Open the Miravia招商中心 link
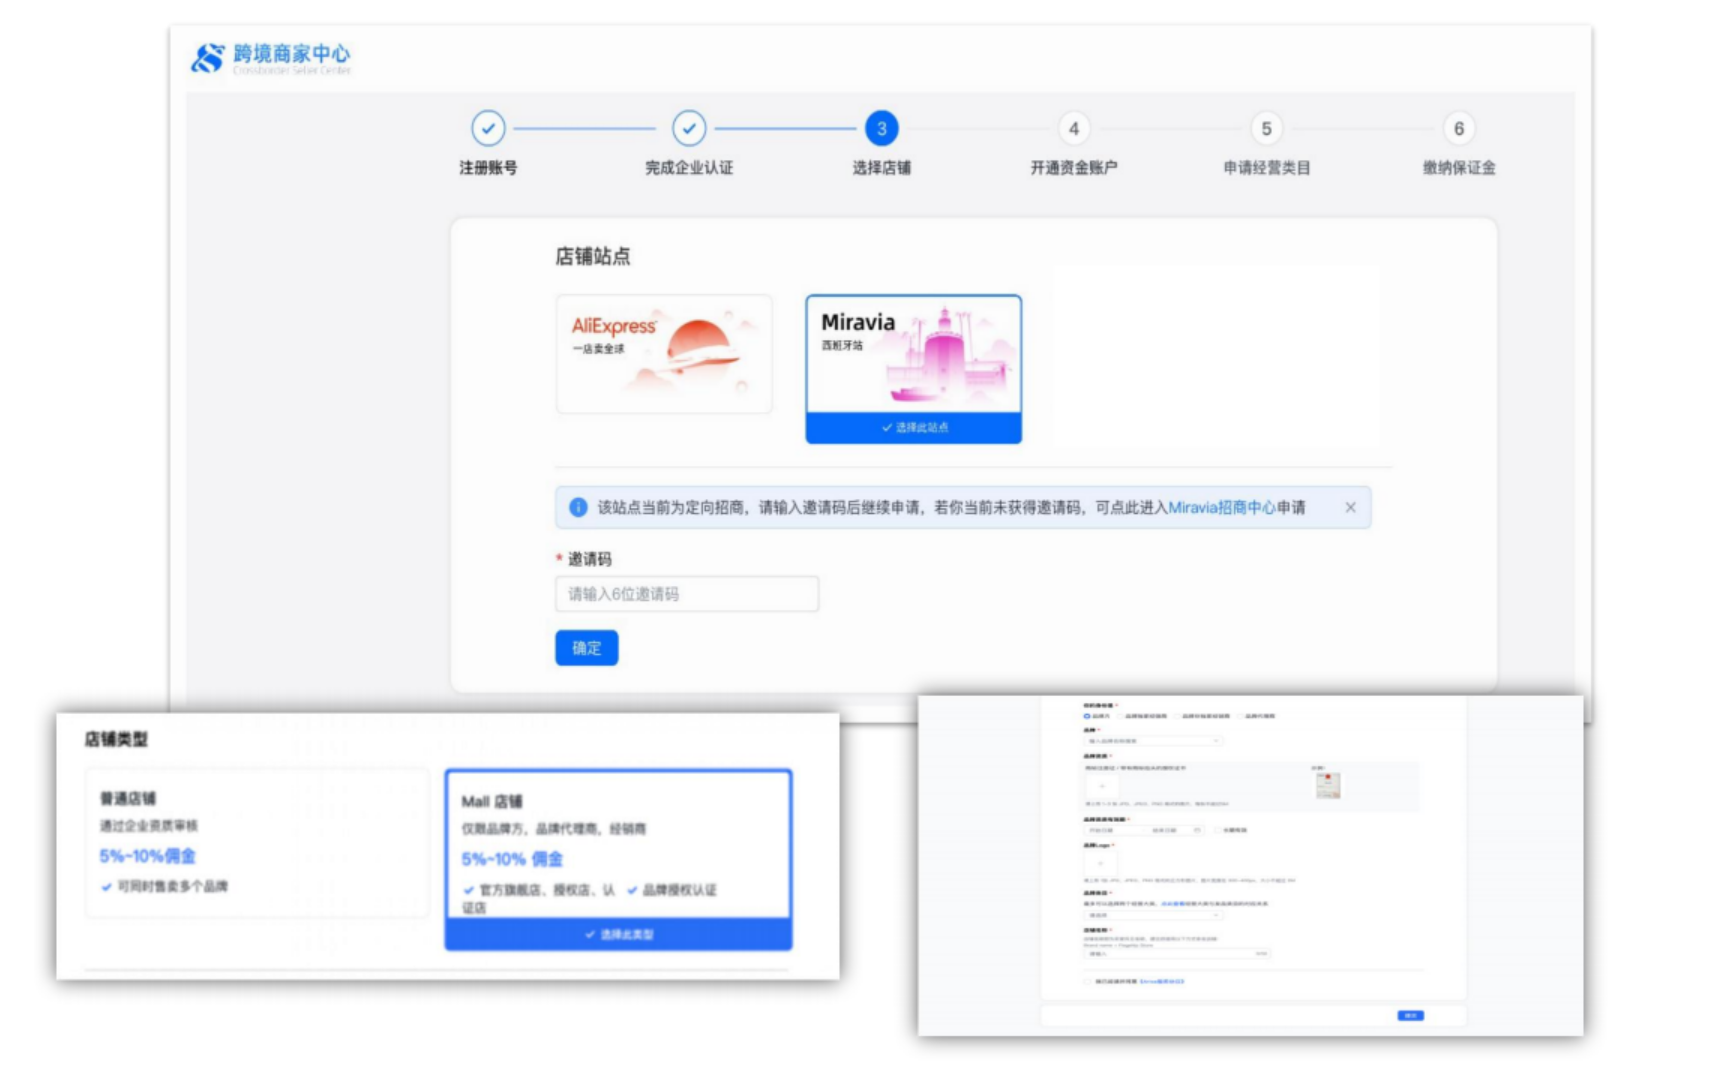Screen dimensions: 1714x1083 1221,508
